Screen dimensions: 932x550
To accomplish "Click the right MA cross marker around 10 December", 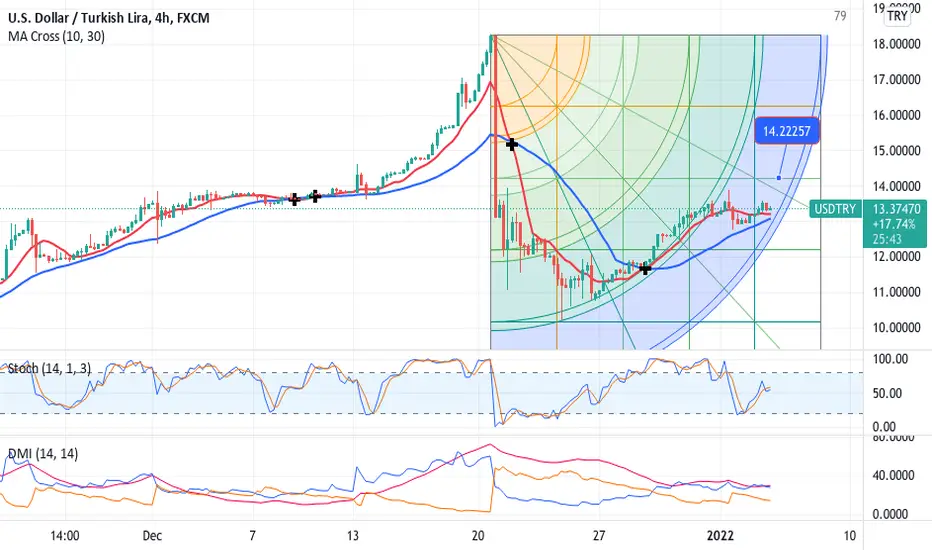I will pyautogui.click(x=315, y=196).
